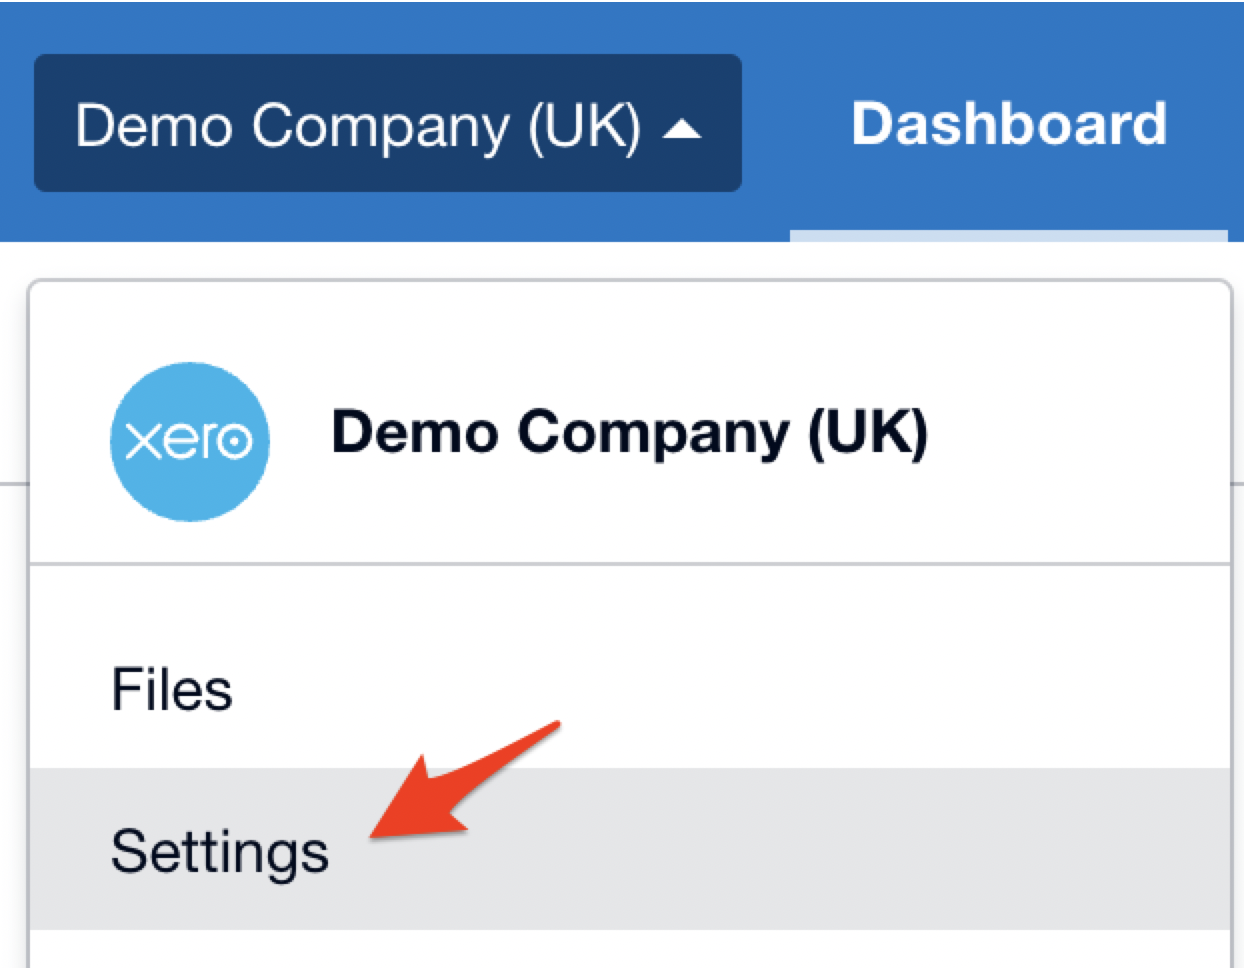Image resolution: width=1244 pixels, height=968 pixels.
Task: Click the active Dashboard tab underline
Action: [1008, 236]
